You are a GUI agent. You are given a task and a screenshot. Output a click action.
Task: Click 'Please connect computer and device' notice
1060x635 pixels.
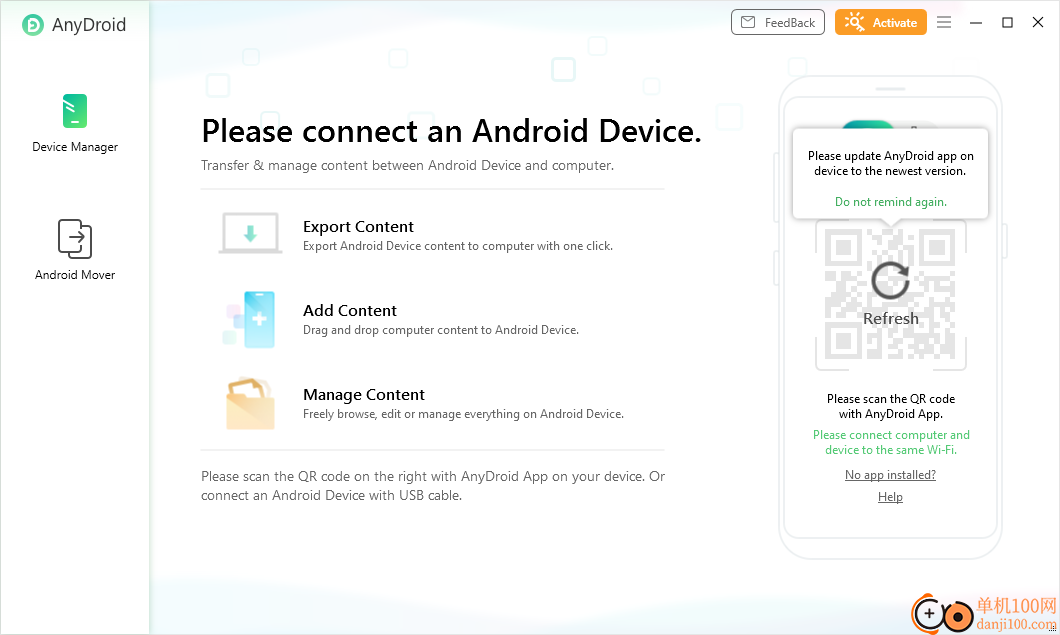coord(891,442)
